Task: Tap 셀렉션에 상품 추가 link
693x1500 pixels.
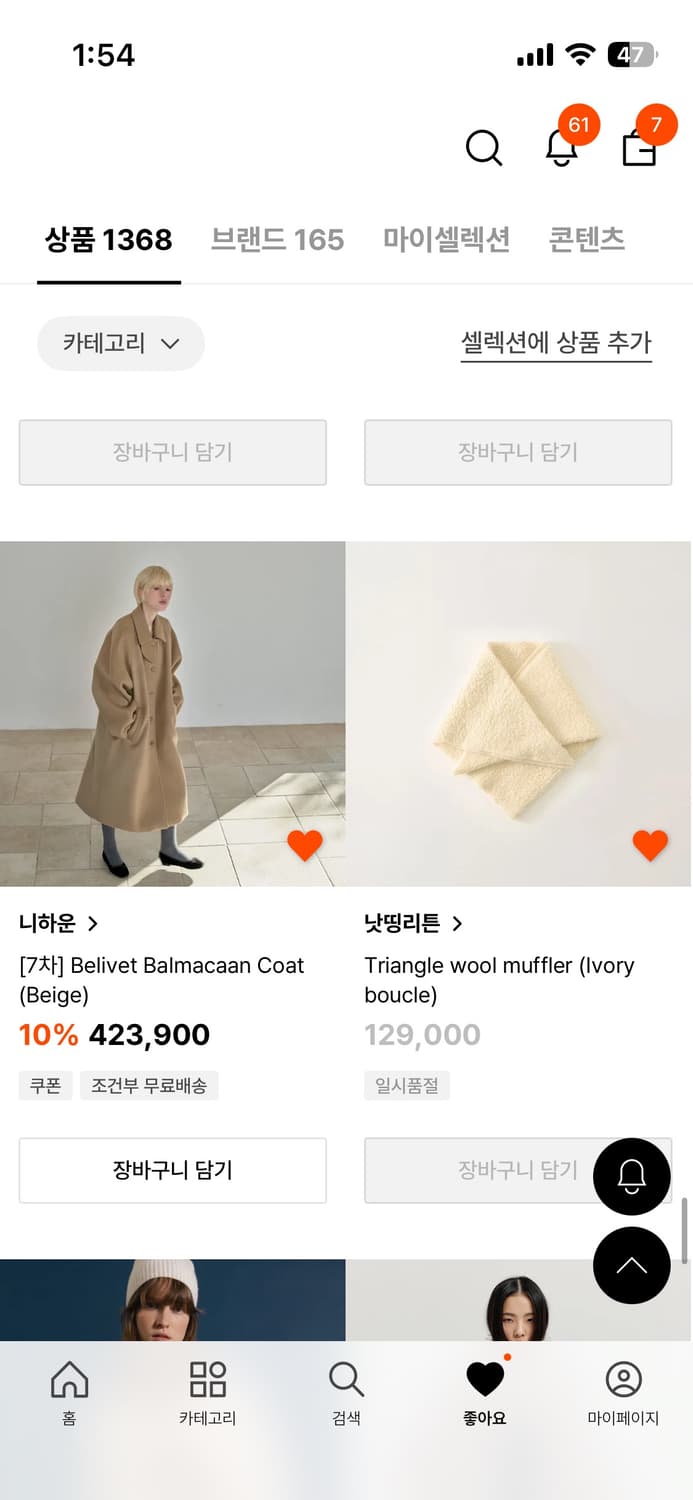Action: pos(555,343)
